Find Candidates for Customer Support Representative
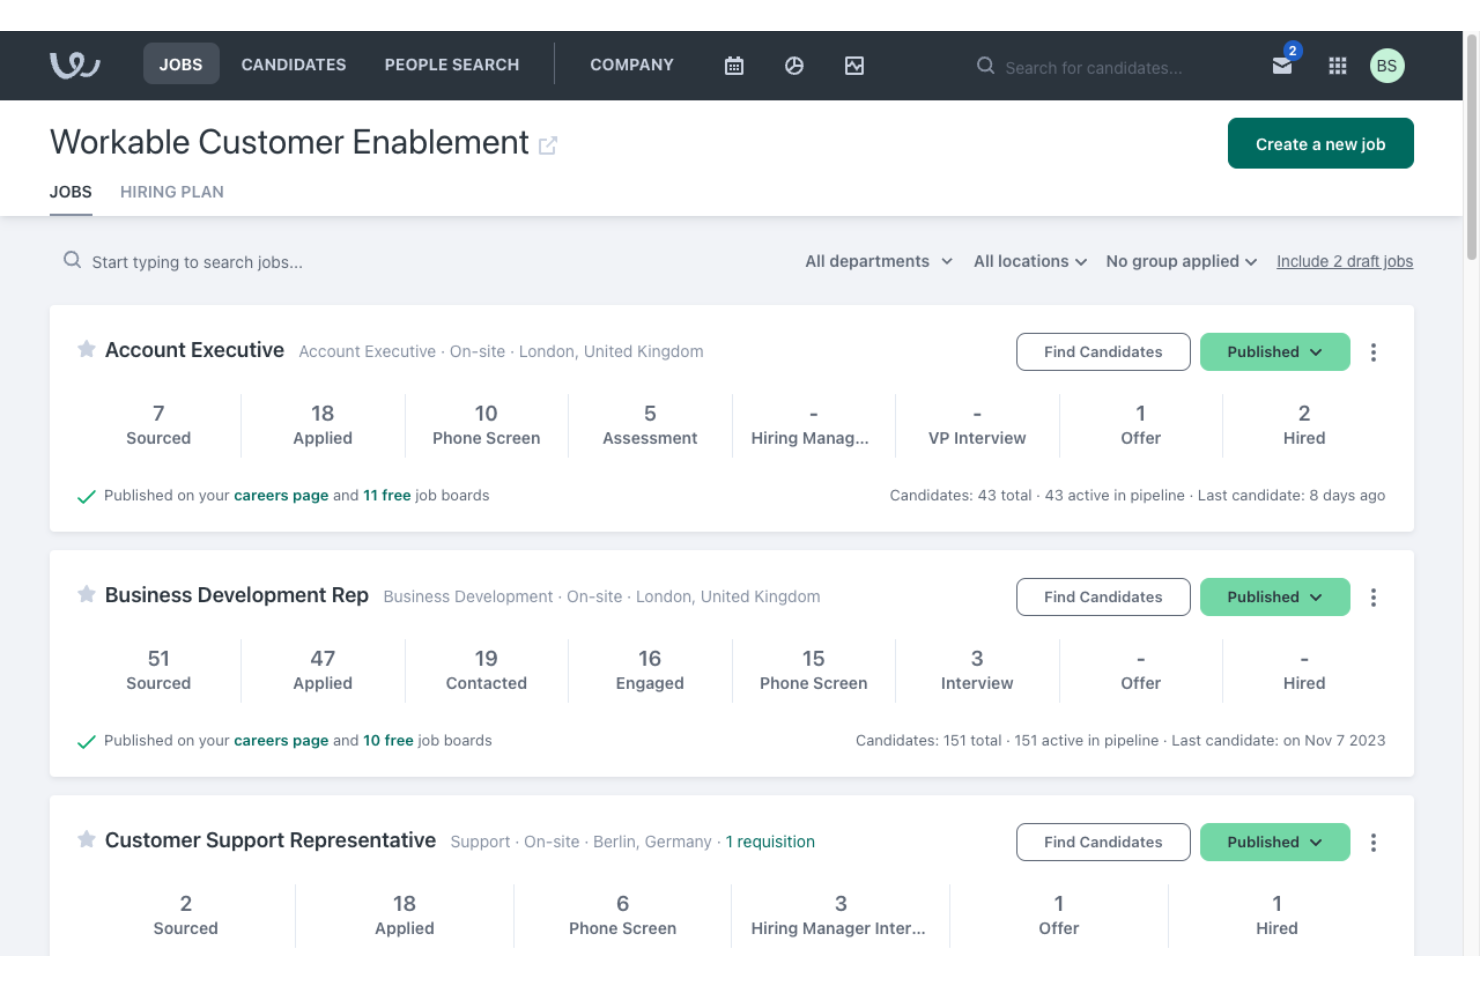1480x987 pixels. click(1103, 842)
